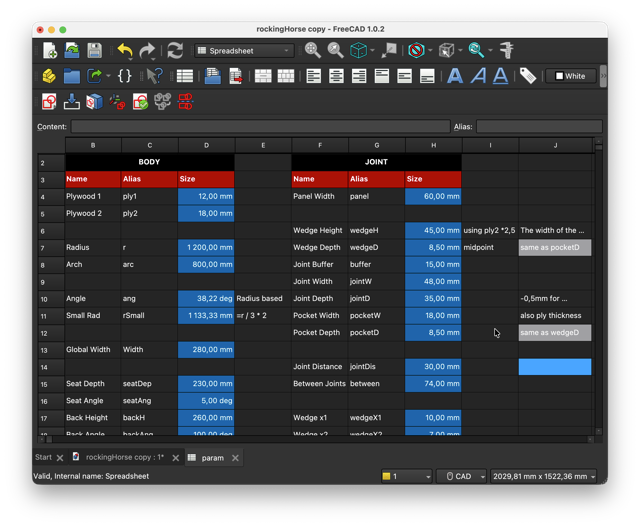This screenshot has width=640, height=527.
Task: Expand the redo history arrow
Action: 153,59
